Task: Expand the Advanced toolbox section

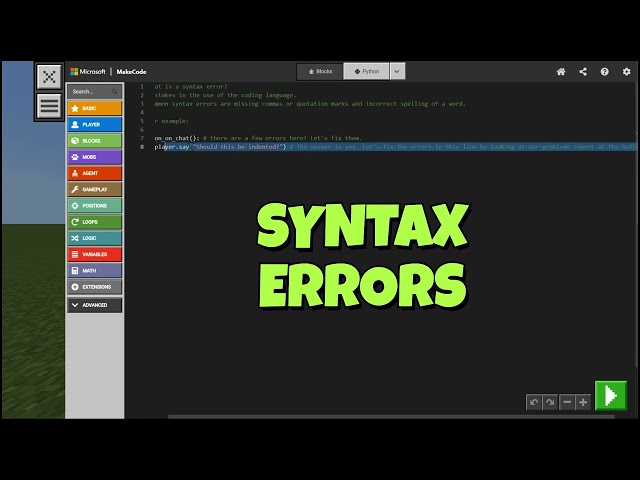Action: click(94, 305)
